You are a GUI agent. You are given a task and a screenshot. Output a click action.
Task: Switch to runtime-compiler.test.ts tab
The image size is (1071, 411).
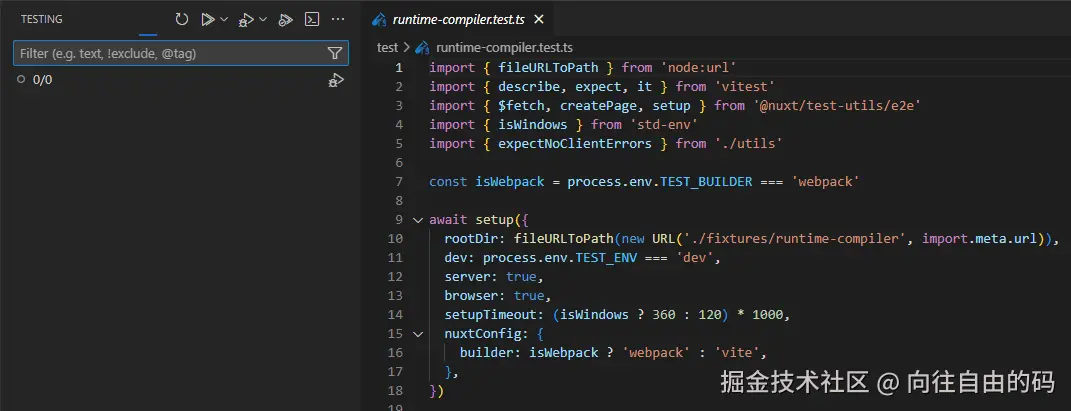coord(458,19)
